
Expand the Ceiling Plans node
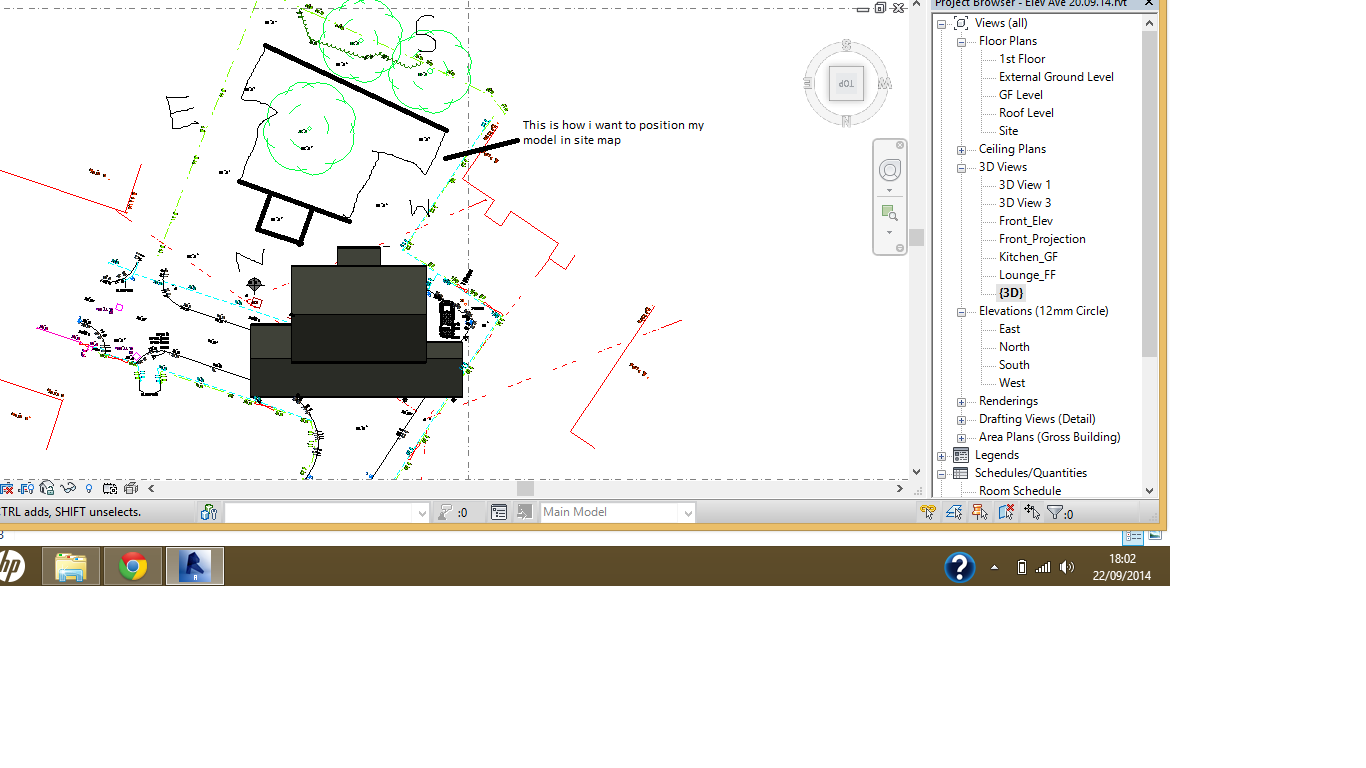pyautogui.click(x=961, y=149)
